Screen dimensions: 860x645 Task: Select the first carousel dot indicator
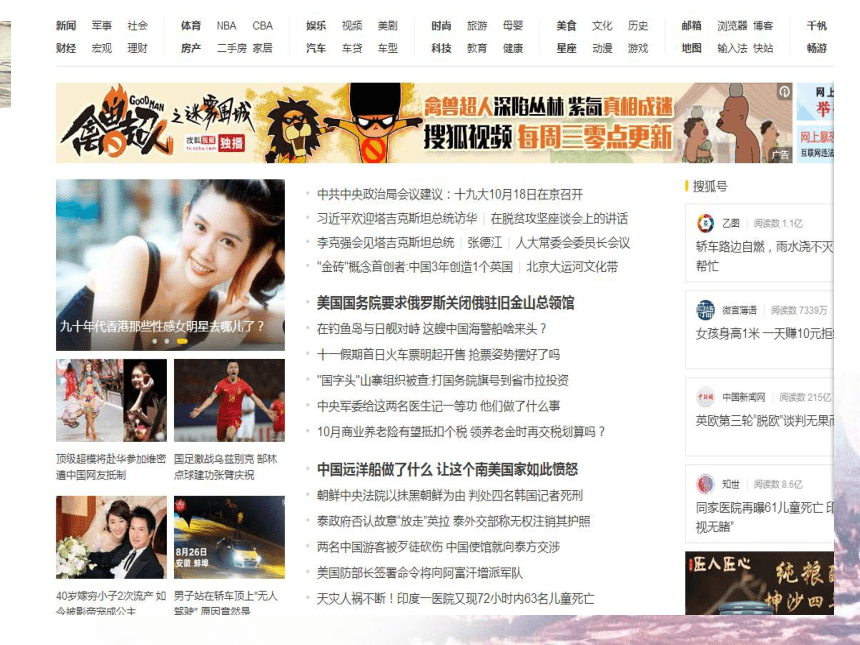[x=155, y=341]
